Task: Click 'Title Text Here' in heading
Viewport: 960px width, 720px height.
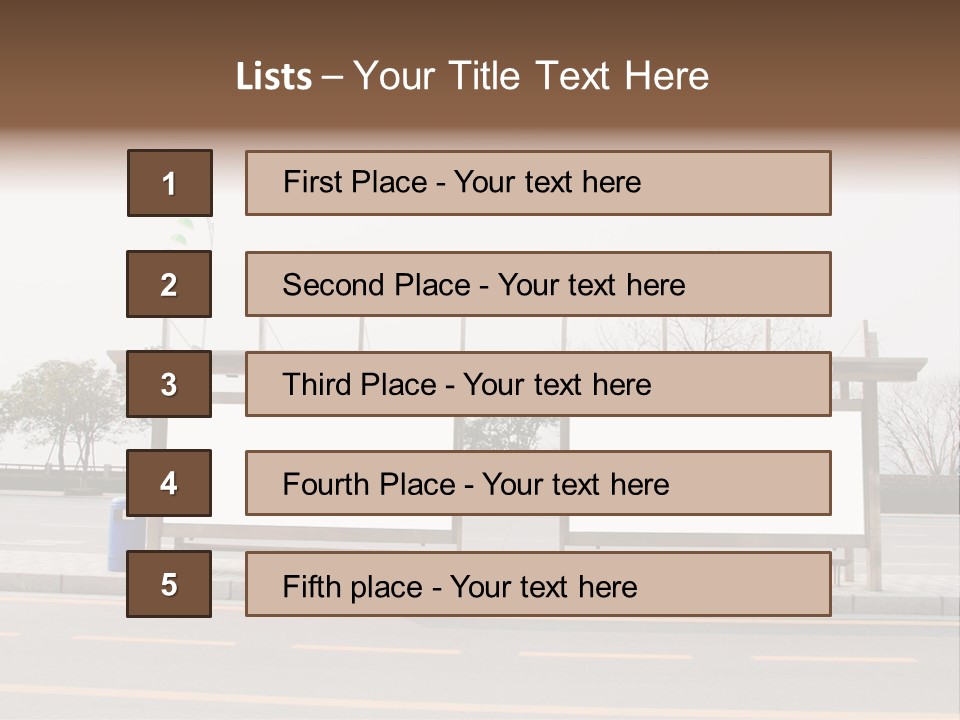Action: pos(579,76)
